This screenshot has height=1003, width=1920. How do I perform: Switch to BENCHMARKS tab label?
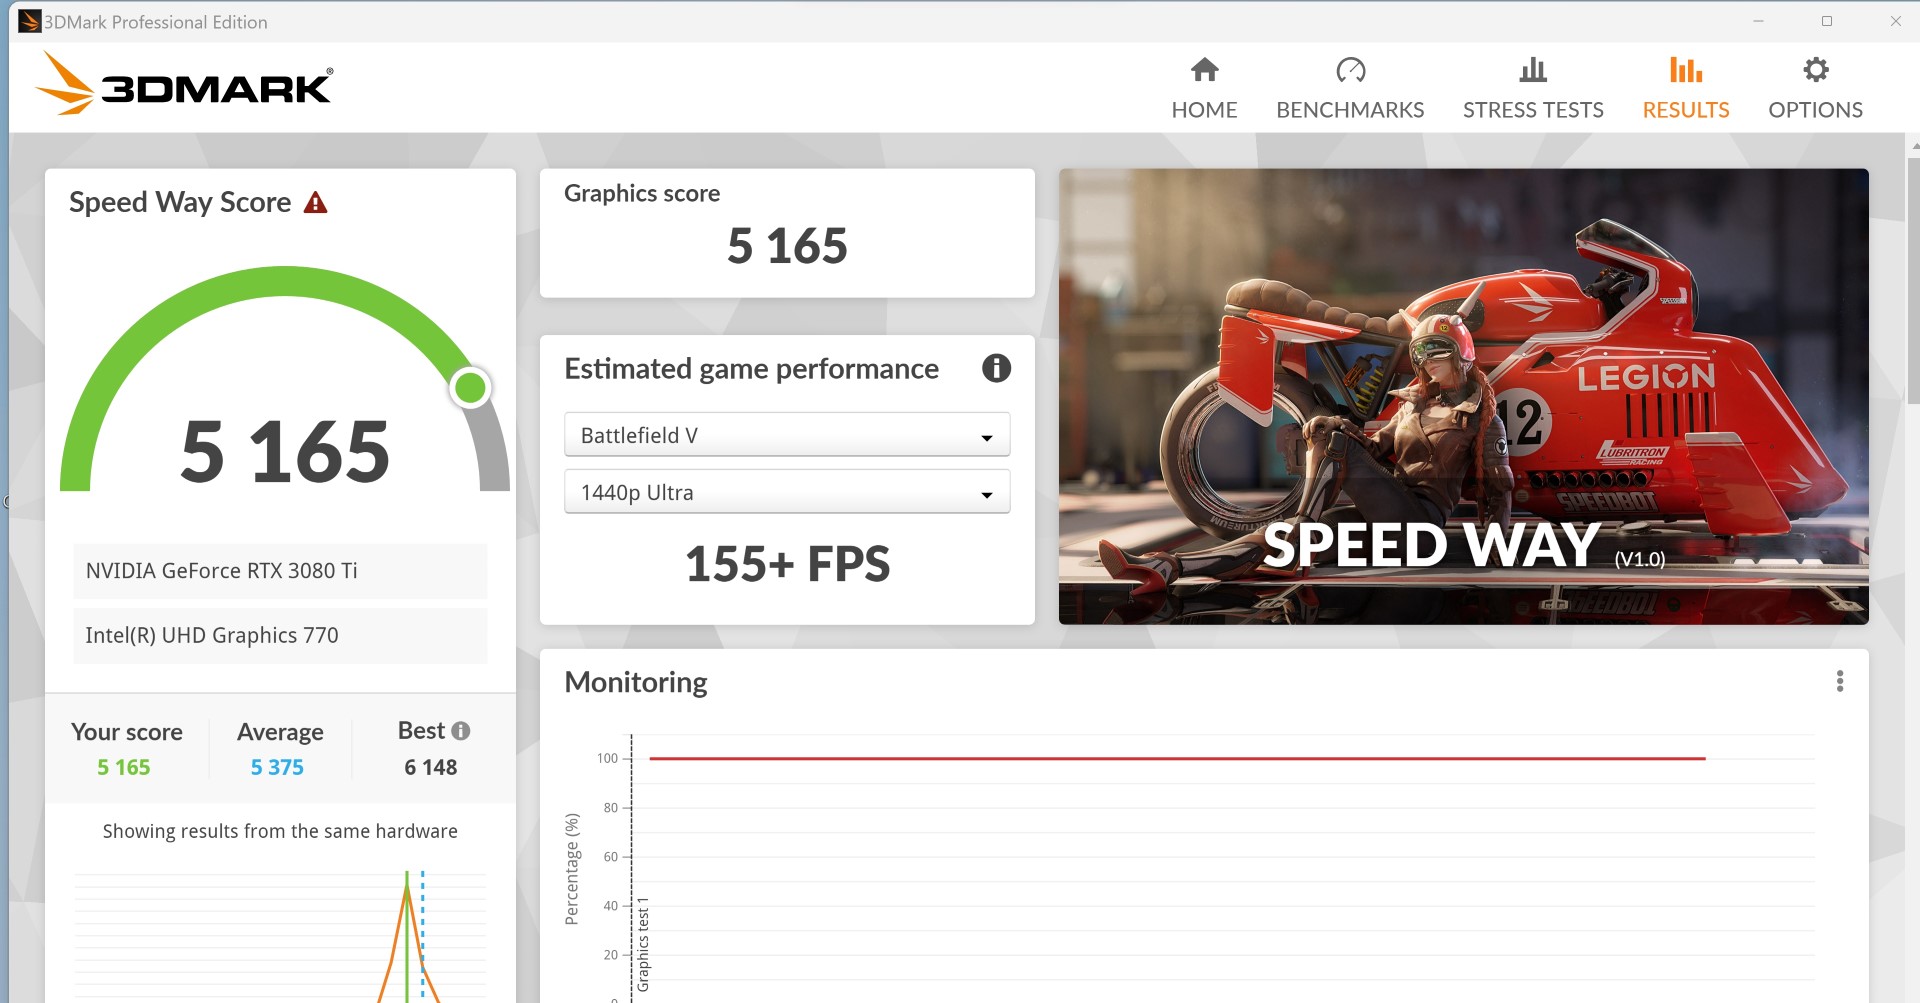point(1350,110)
